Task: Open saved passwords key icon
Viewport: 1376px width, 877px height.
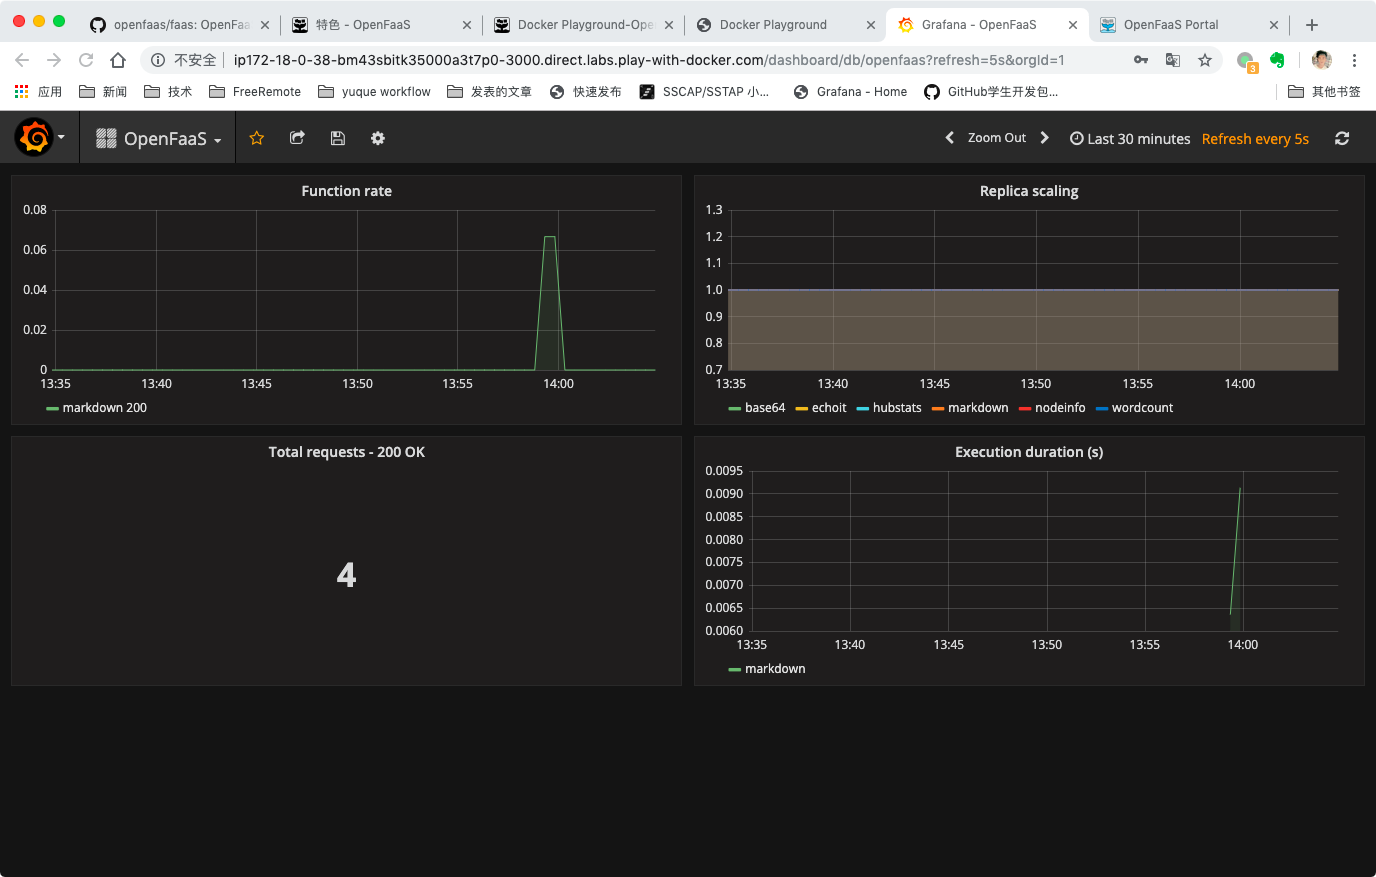Action: pos(1141,60)
